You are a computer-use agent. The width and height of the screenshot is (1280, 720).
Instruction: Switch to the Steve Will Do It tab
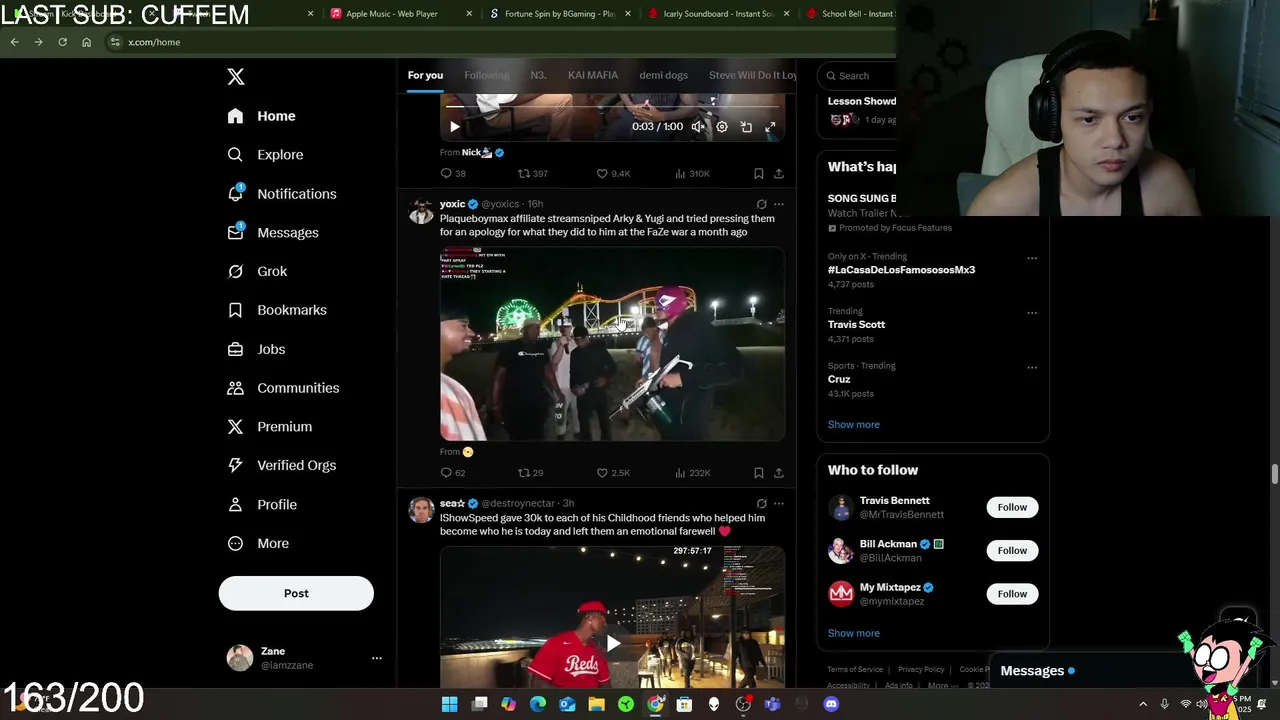(x=753, y=76)
